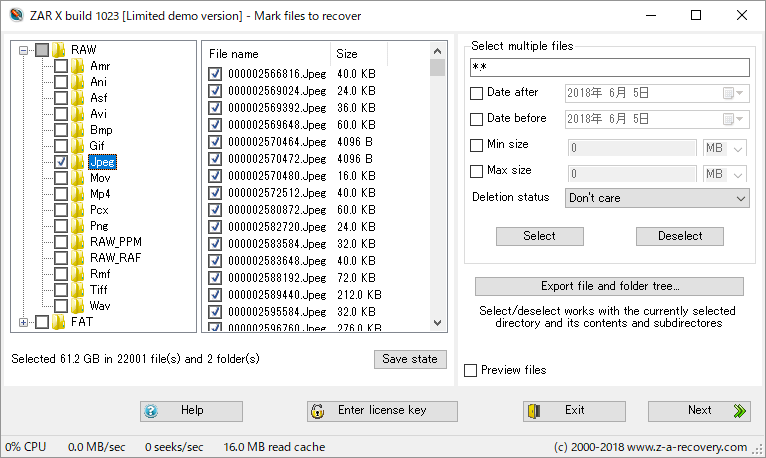Check the FAT folder checkbox
This screenshot has width=766, height=458.
click(42, 322)
